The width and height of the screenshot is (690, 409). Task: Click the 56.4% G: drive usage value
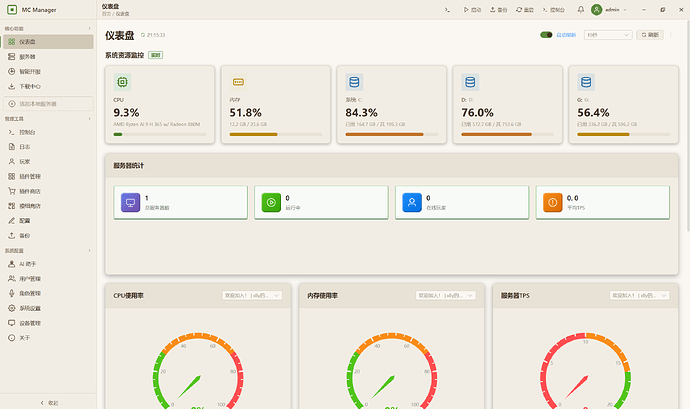tap(593, 113)
